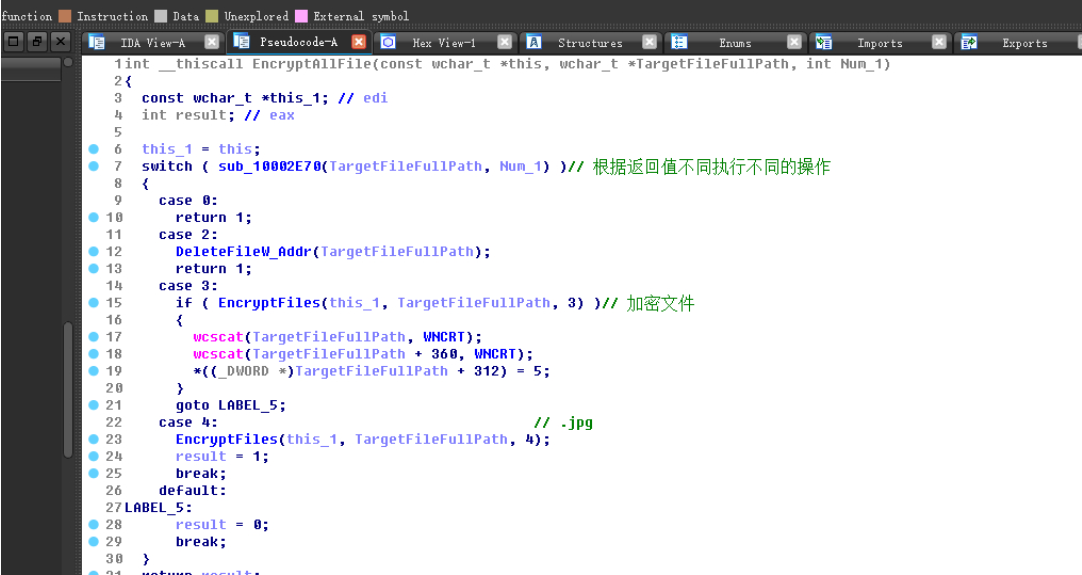Switch to the Enums tab

click(735, 43)
